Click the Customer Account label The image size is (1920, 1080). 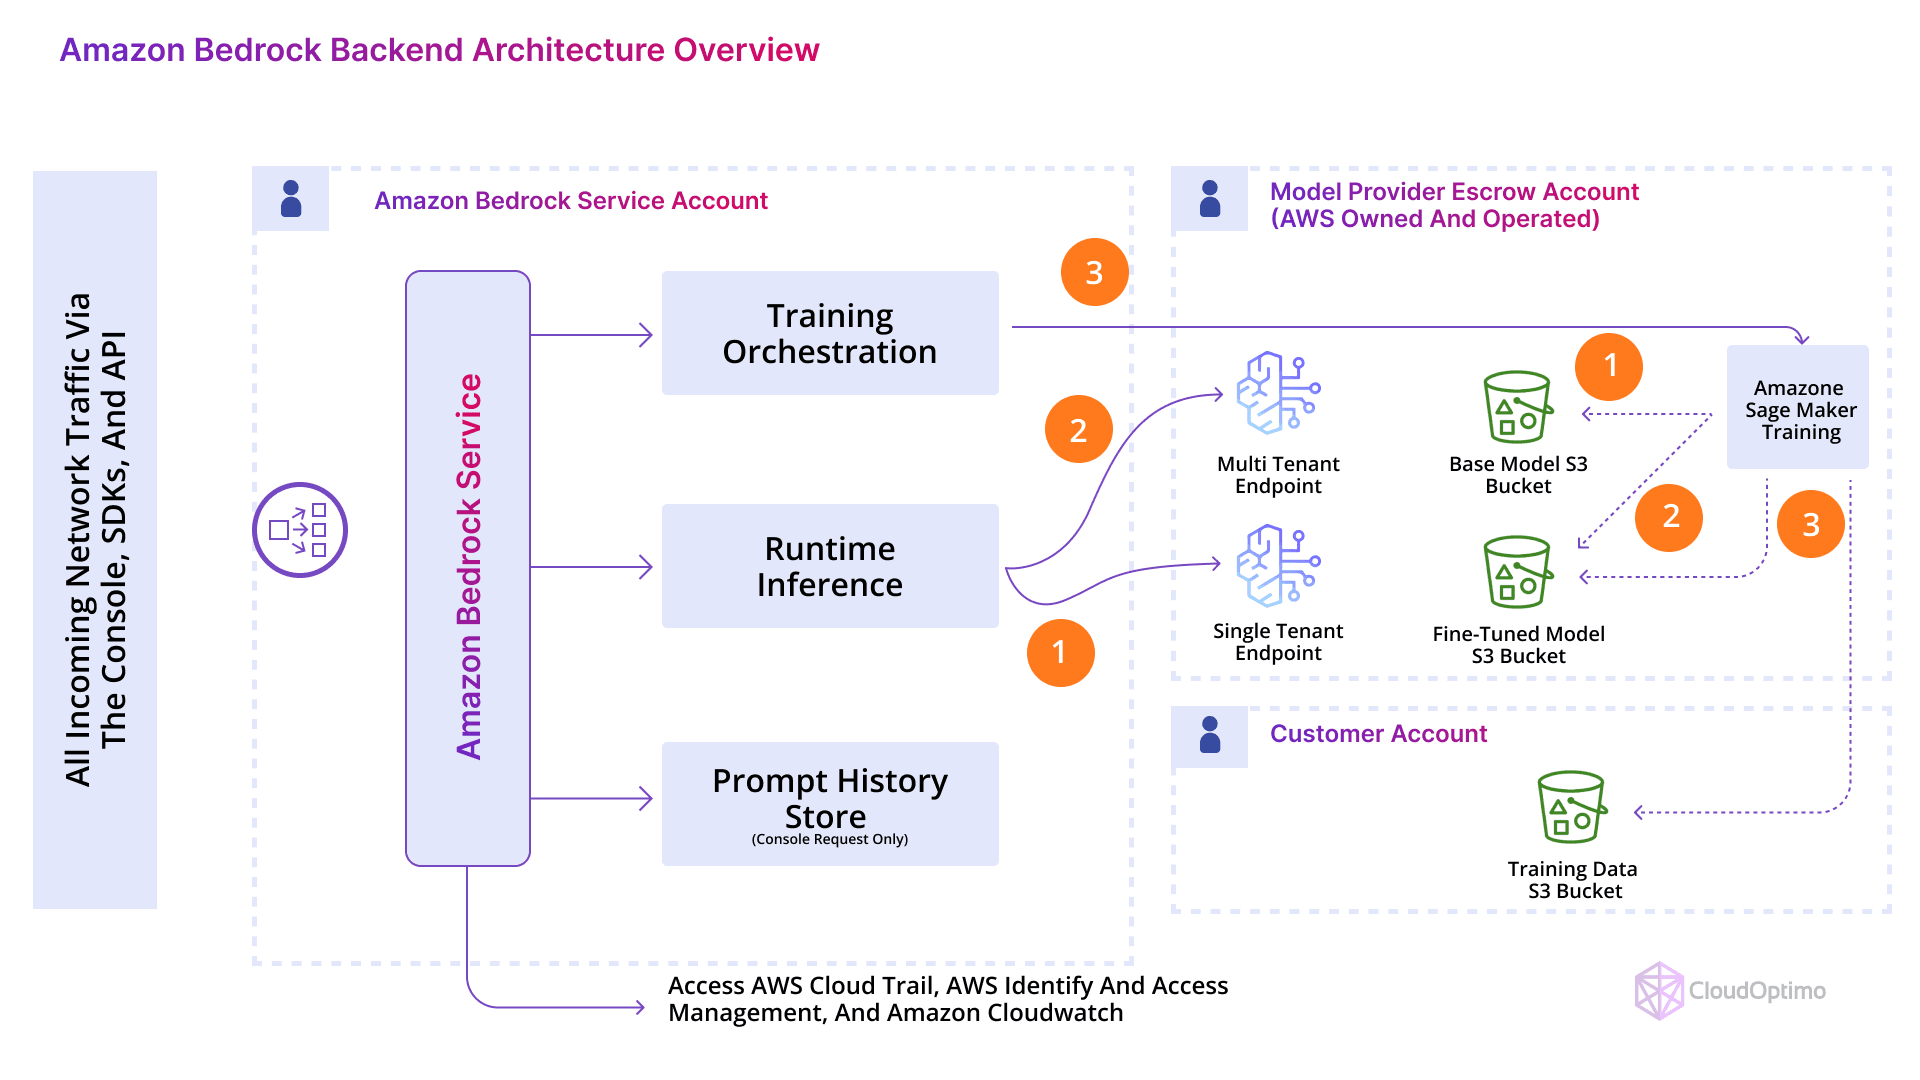coord(1378,734)
